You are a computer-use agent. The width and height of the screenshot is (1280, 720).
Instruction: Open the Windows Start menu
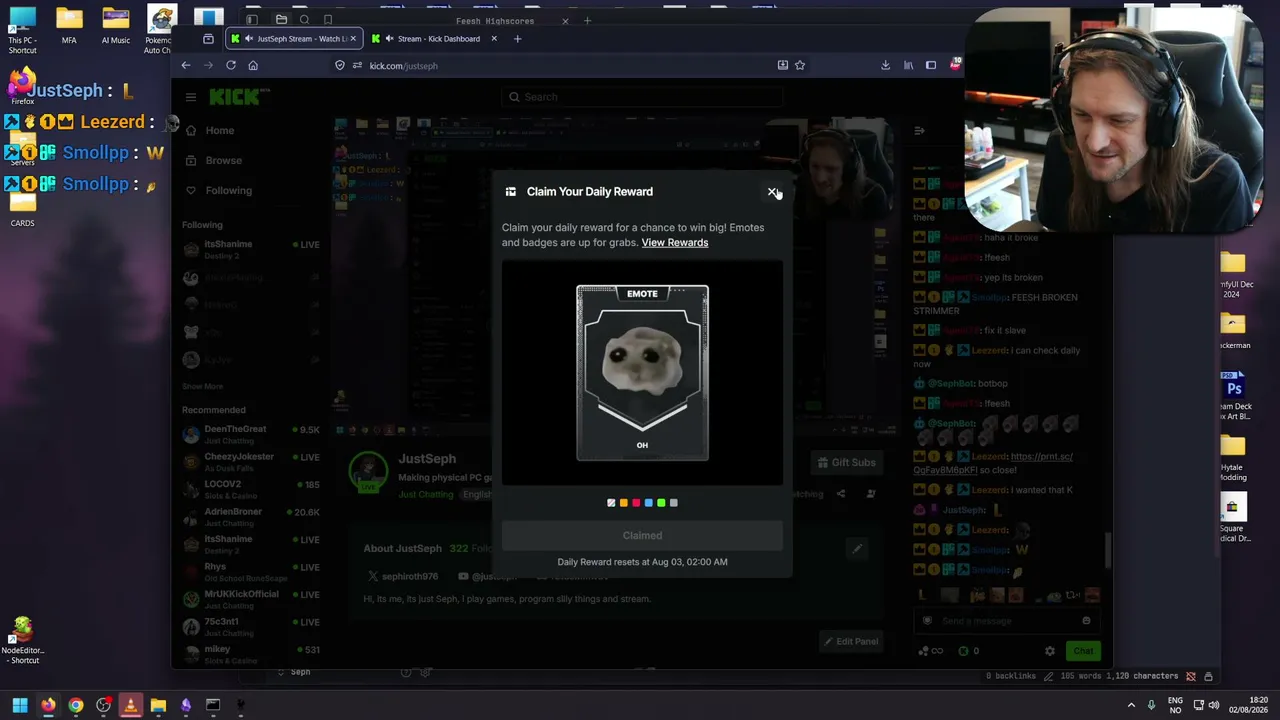point(19,705)
